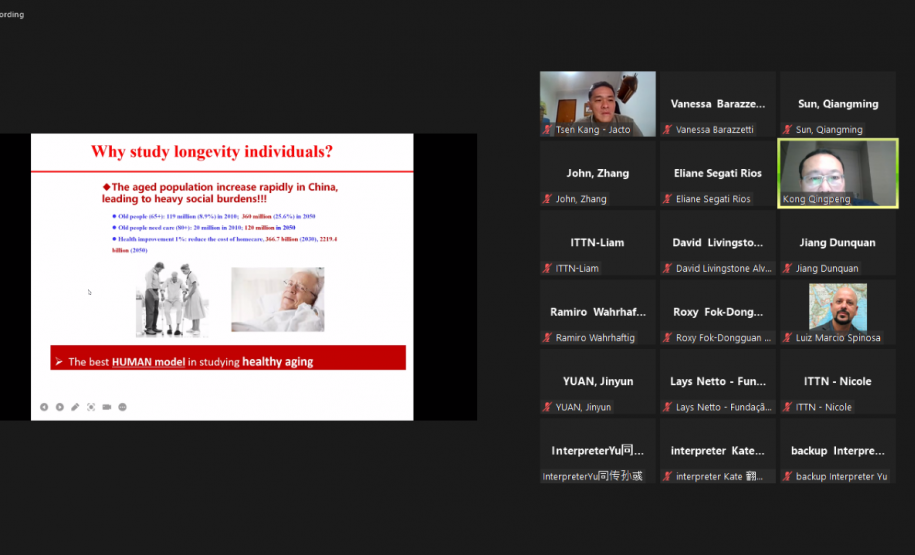Select the Eliane Segati Rios participant tile
915x555 pixels.
[x=717, y=173]
